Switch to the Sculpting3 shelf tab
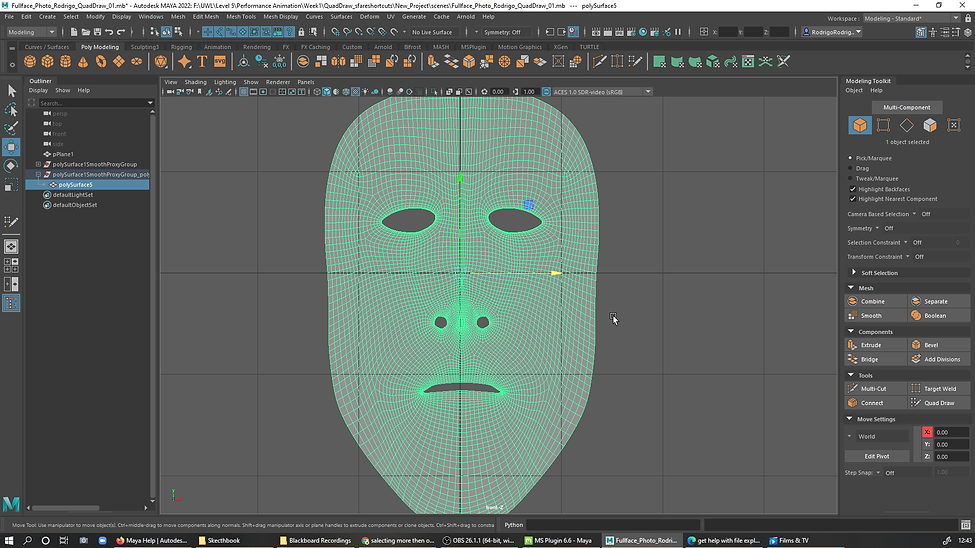This screenshot has height=548, width=975. pyautogui.click(x=144, y=47)
